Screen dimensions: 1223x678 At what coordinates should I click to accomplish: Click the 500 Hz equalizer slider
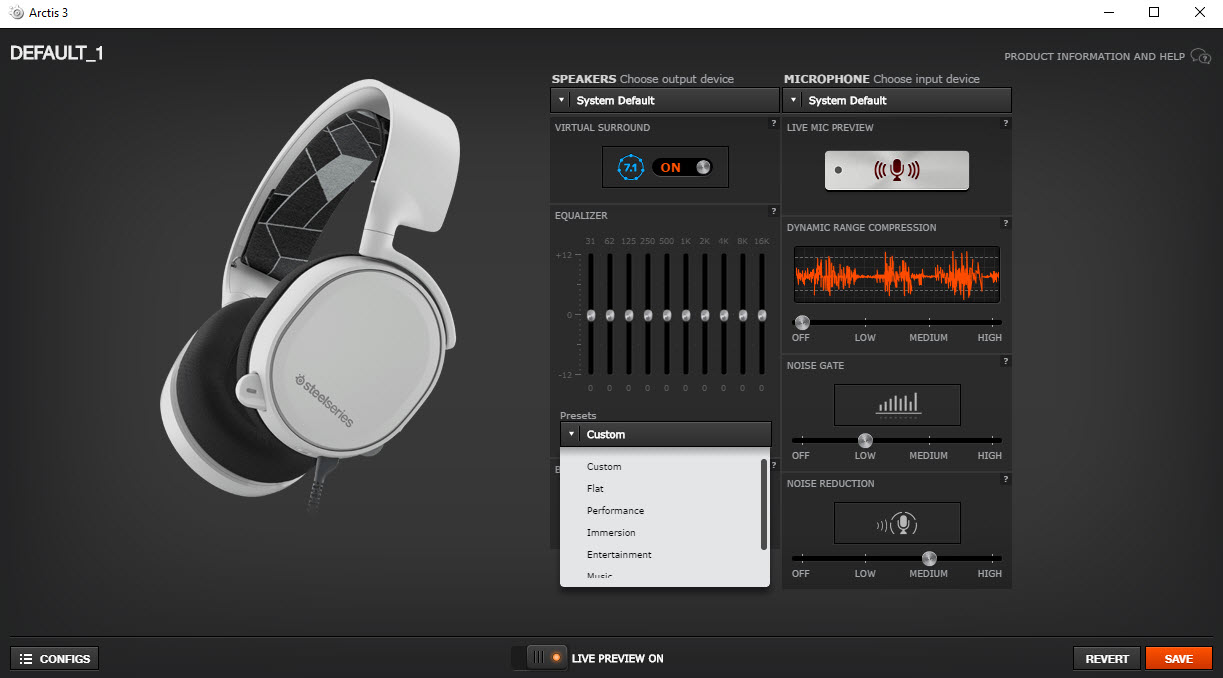point(667,315)
